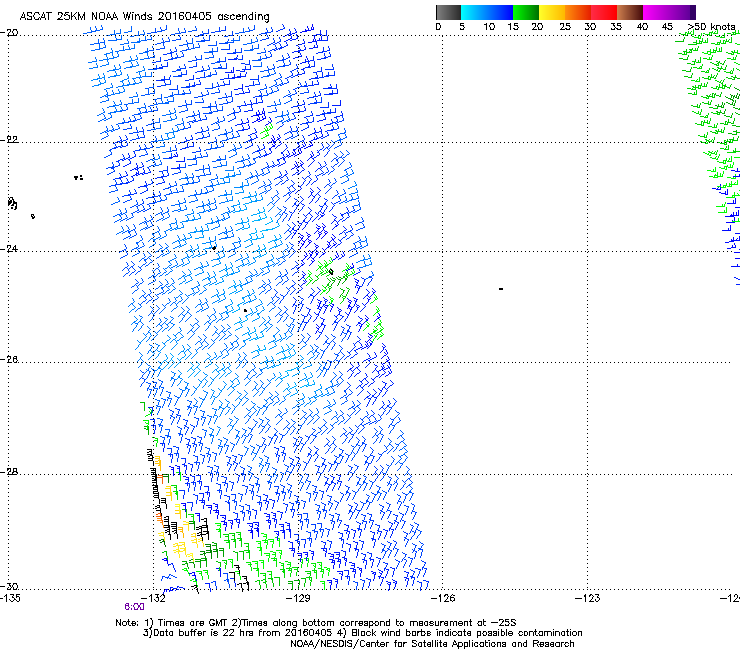This screenshot has width=740, height=650.
Task: Click the latitude label -20
Action: tap(9, 33)
